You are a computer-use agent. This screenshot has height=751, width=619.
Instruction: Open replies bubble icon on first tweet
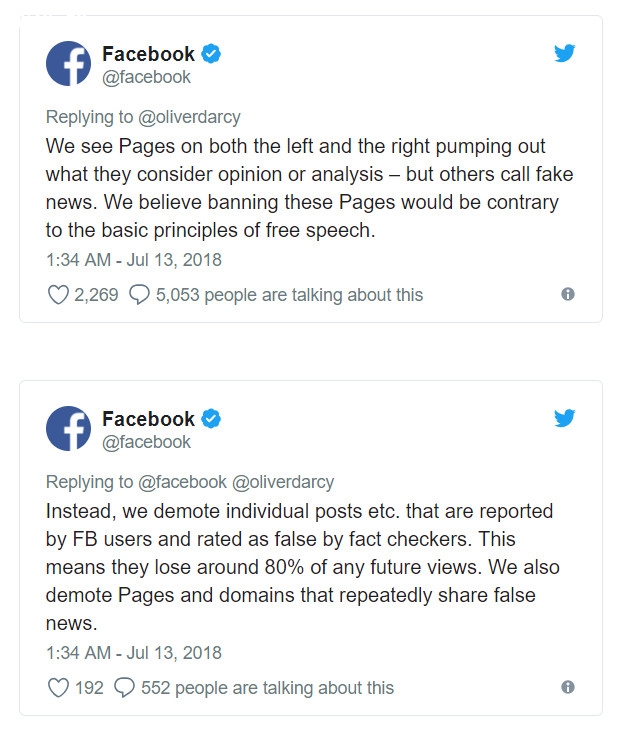click(139, 295)
